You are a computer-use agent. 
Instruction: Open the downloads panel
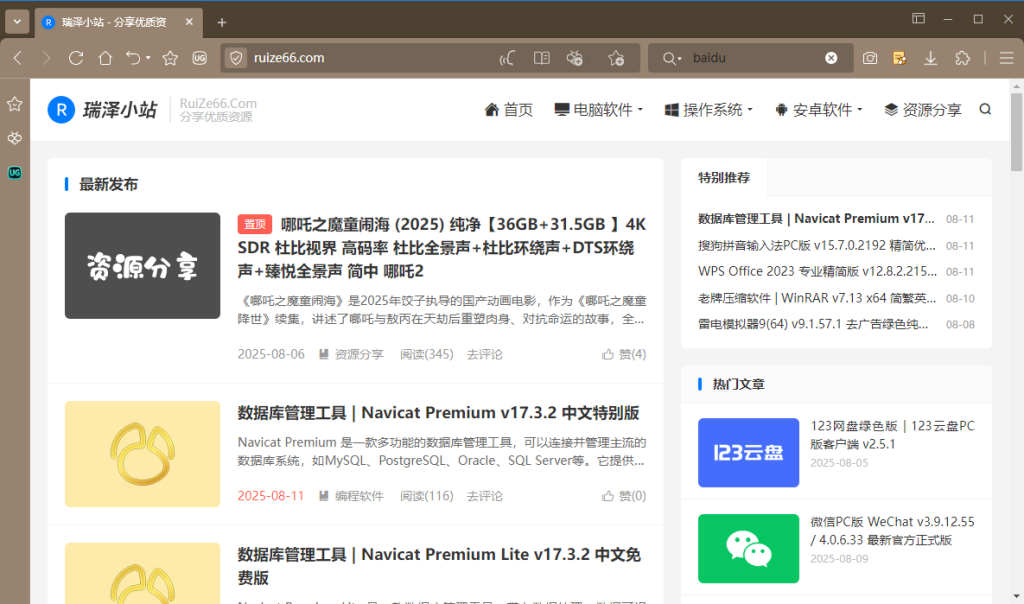click(931, 58)
